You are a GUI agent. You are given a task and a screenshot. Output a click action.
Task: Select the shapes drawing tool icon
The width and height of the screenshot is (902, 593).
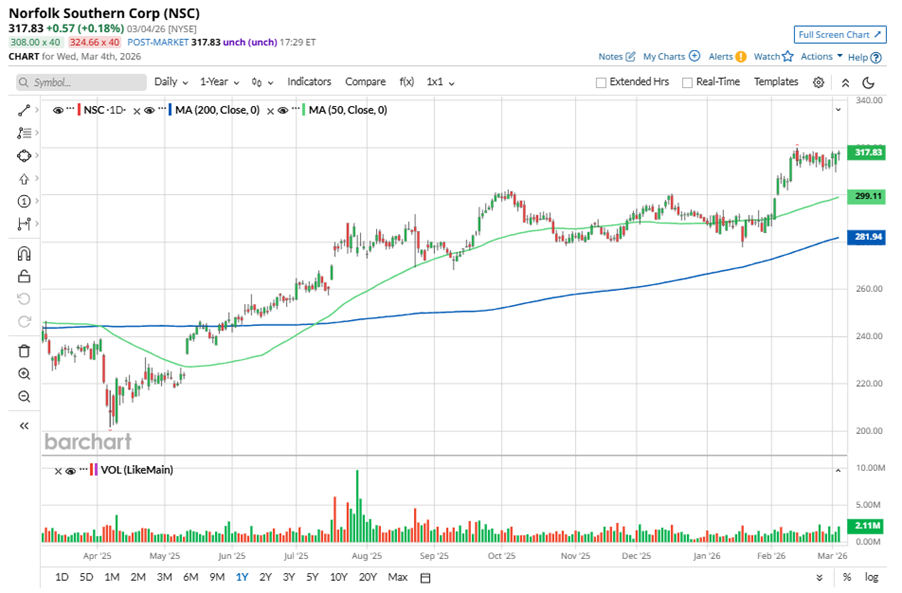(24, 156)
